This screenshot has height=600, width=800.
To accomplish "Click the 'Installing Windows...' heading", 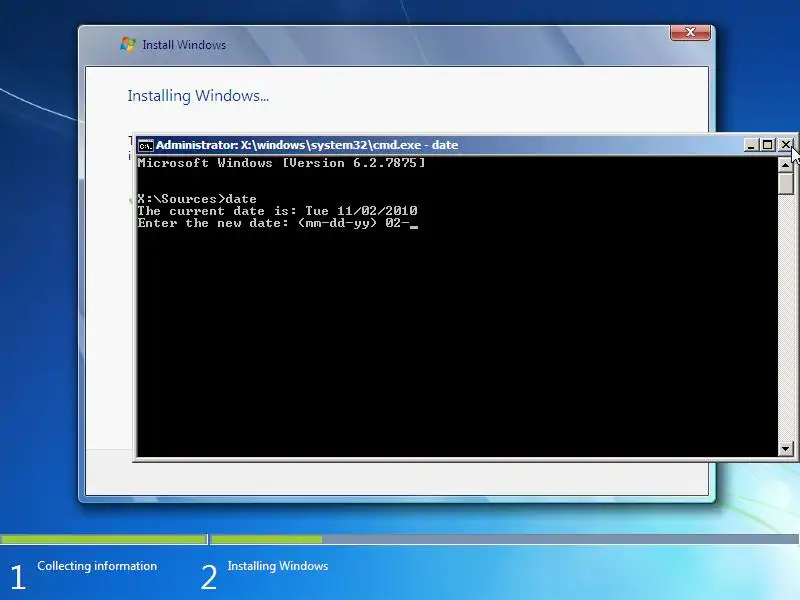I will click(198, 96).
